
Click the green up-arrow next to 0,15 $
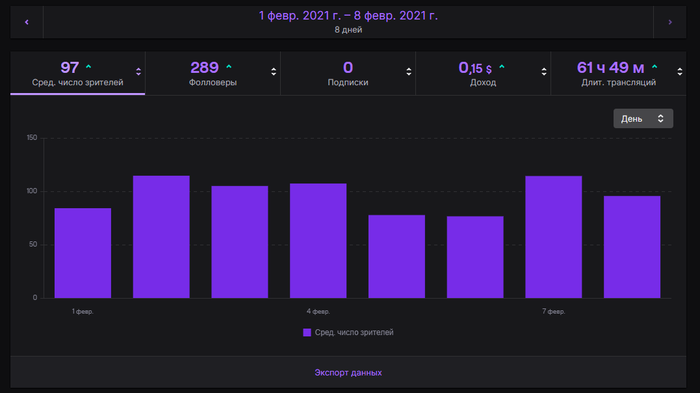(x=502, y=67)
